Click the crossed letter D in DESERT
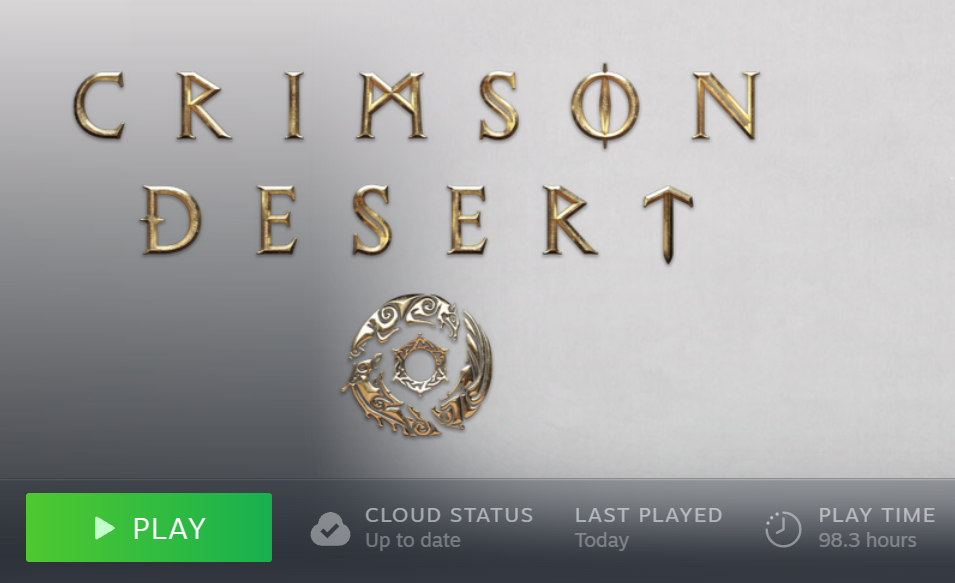The height and width of the screenshot is (583, 955). click(170, 219)
